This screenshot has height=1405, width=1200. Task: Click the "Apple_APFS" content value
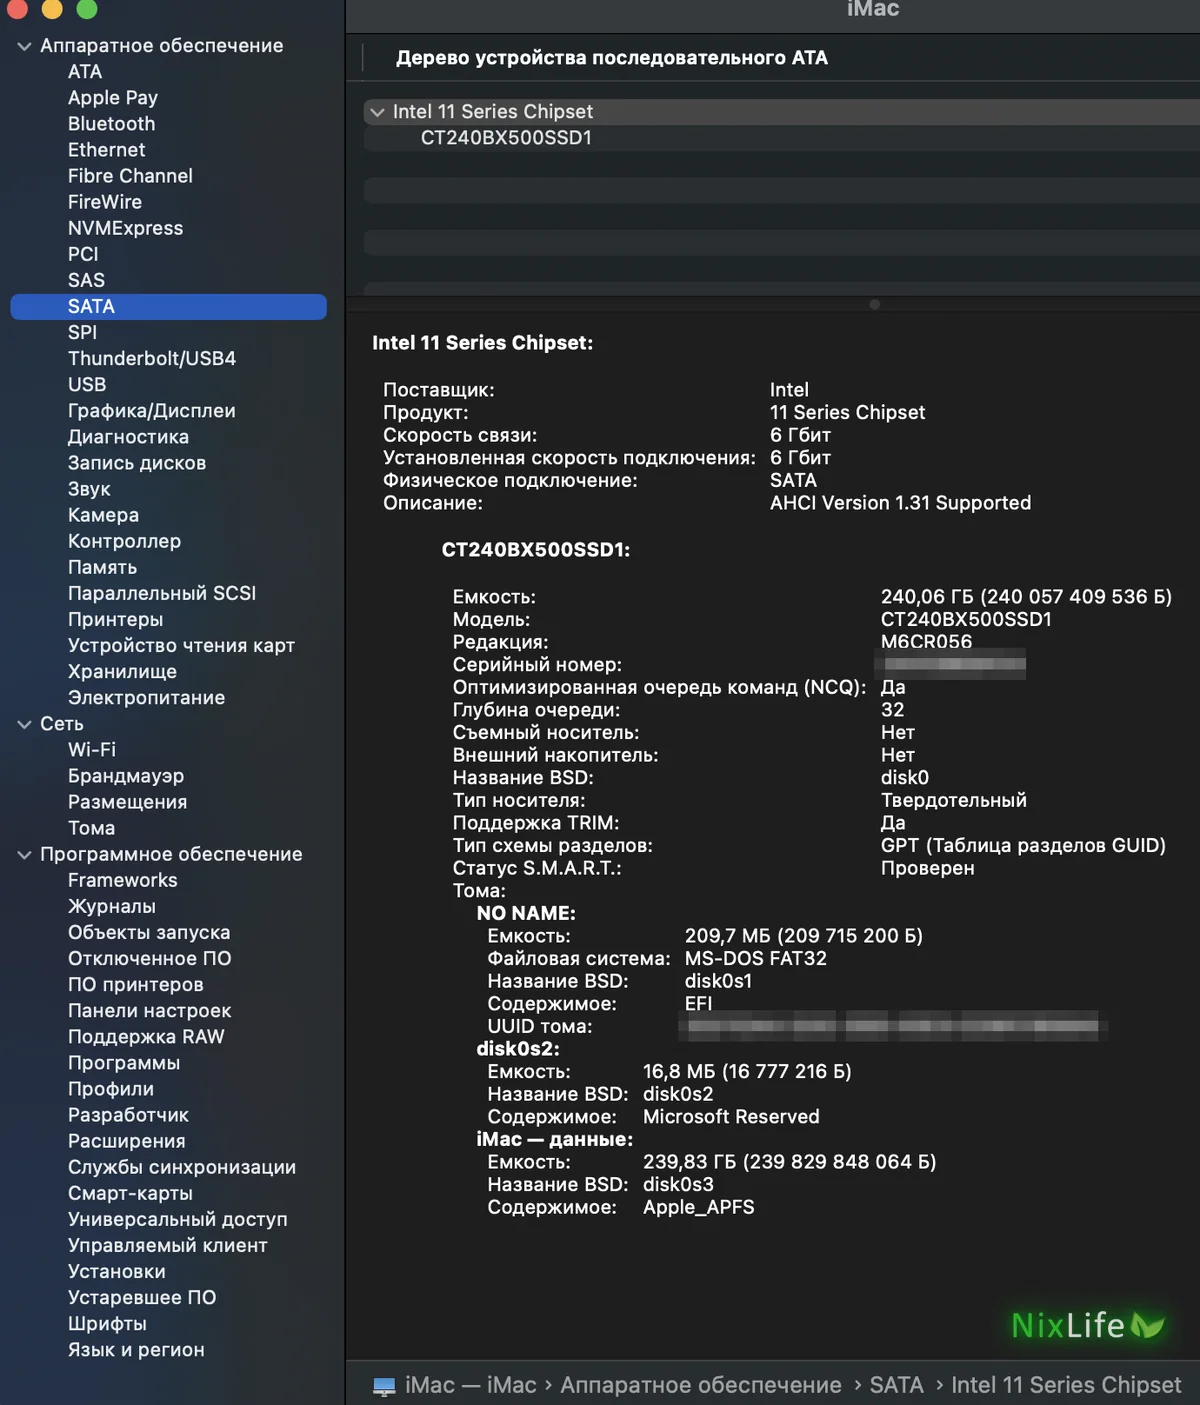point(699,1207)
